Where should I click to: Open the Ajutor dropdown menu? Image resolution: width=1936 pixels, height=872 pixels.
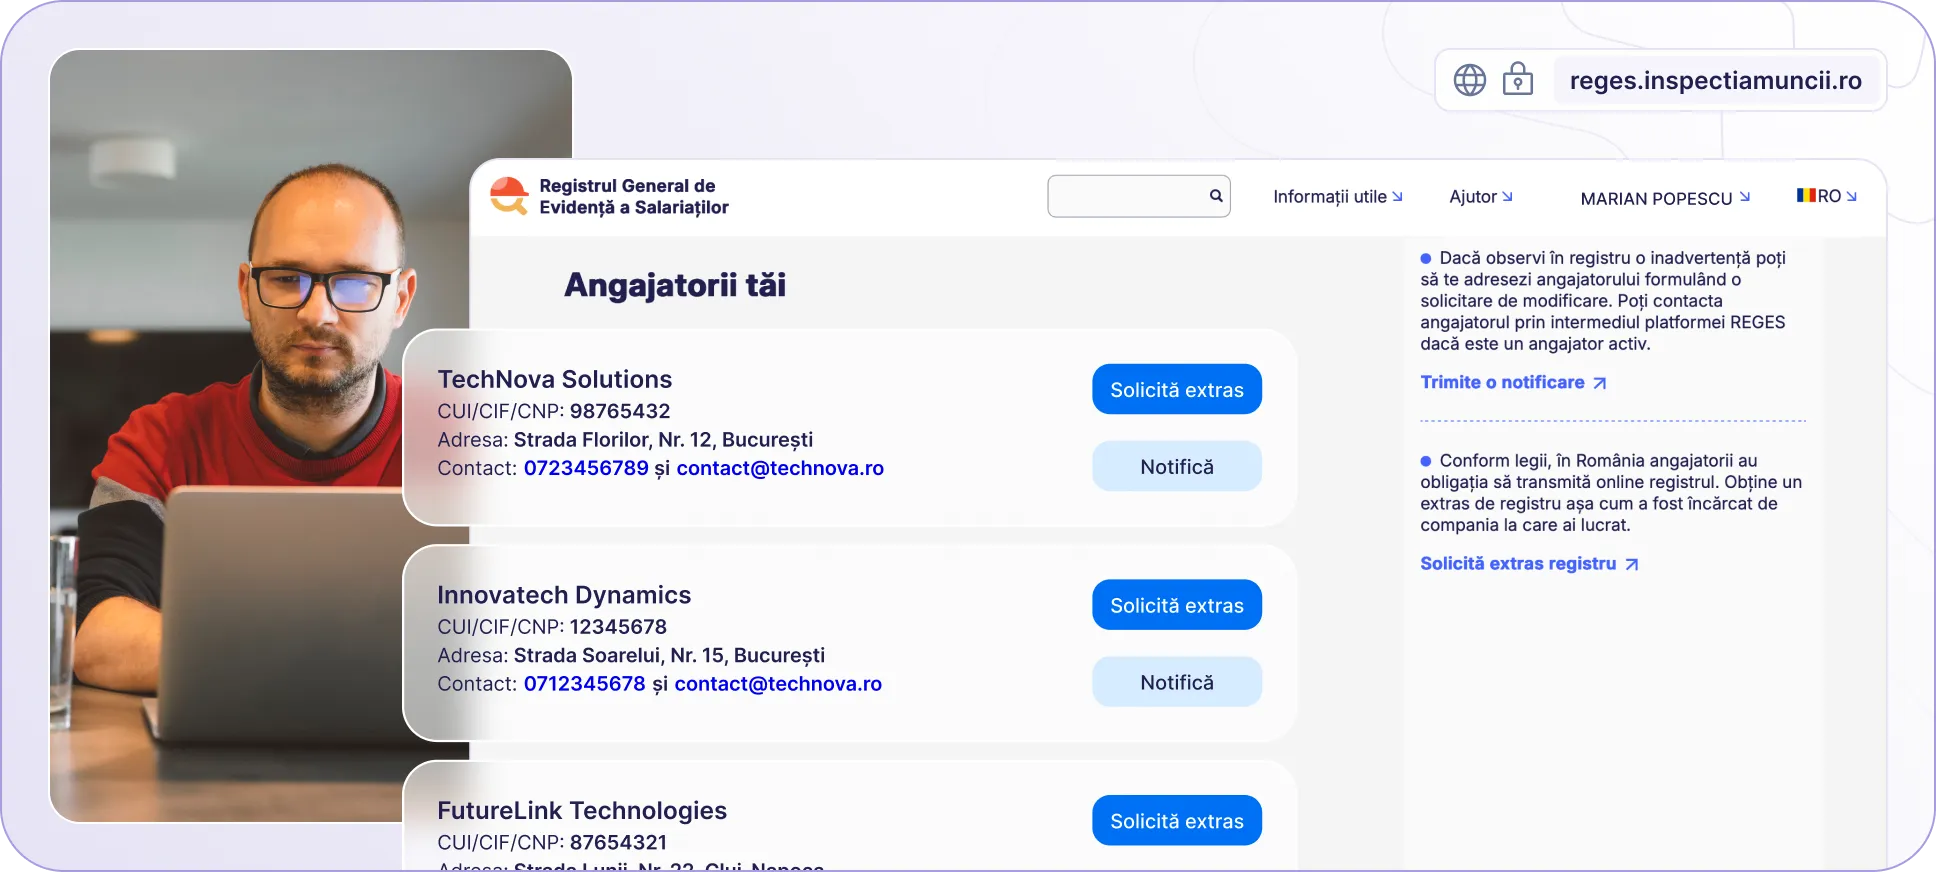1481,197
